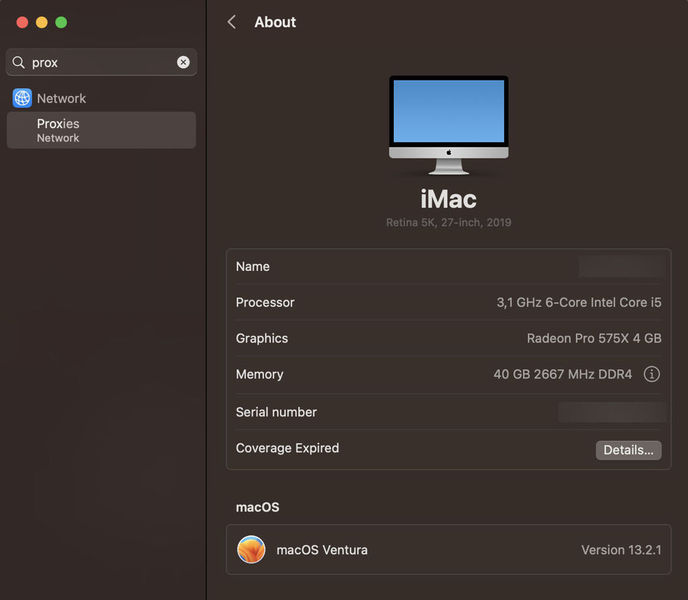The width and height of the screenshot is (688, 600).
Task: Click the magnifying glass search icon
Action: click(x=18, y=62)
